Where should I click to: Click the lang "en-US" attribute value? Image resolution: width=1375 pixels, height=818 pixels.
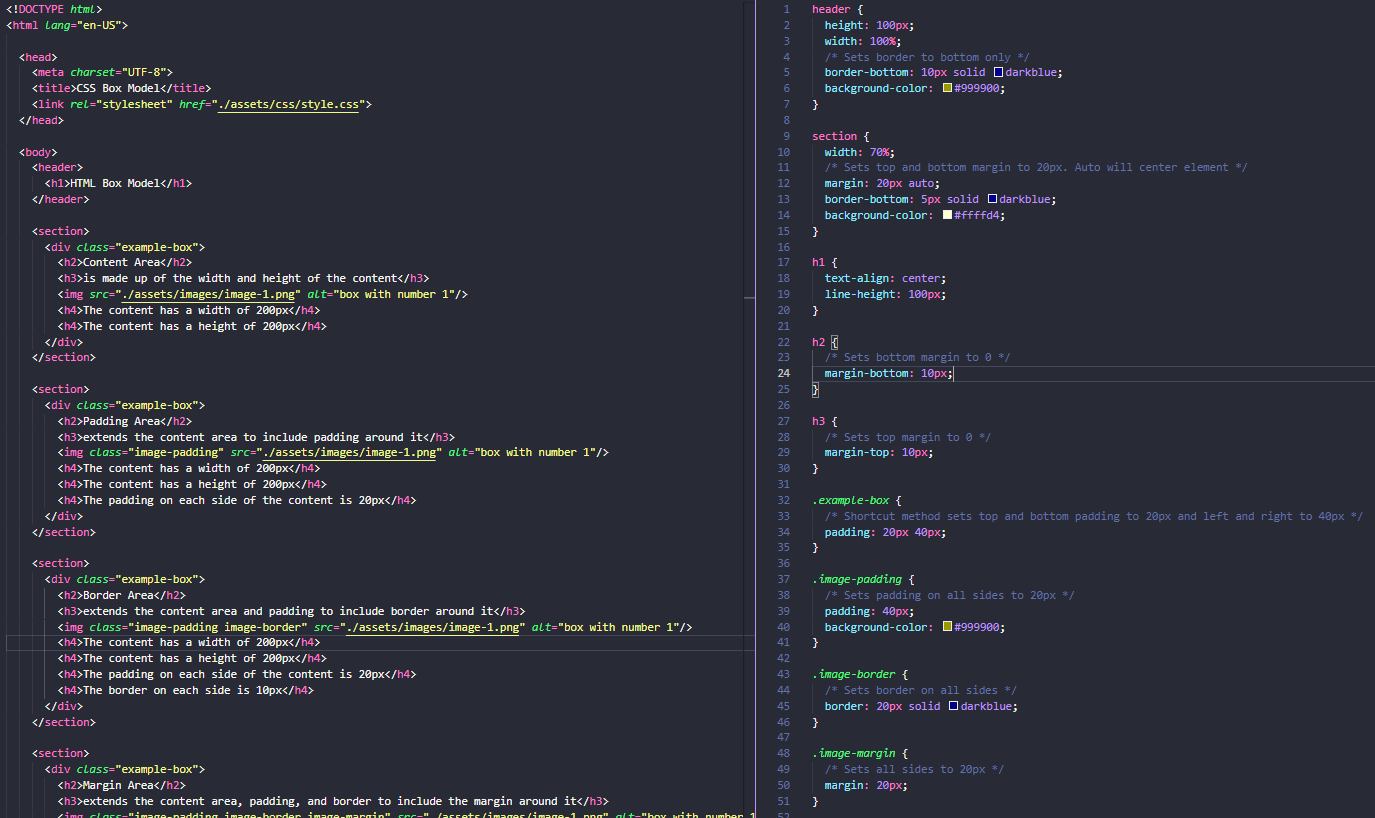tap(99, 25)
